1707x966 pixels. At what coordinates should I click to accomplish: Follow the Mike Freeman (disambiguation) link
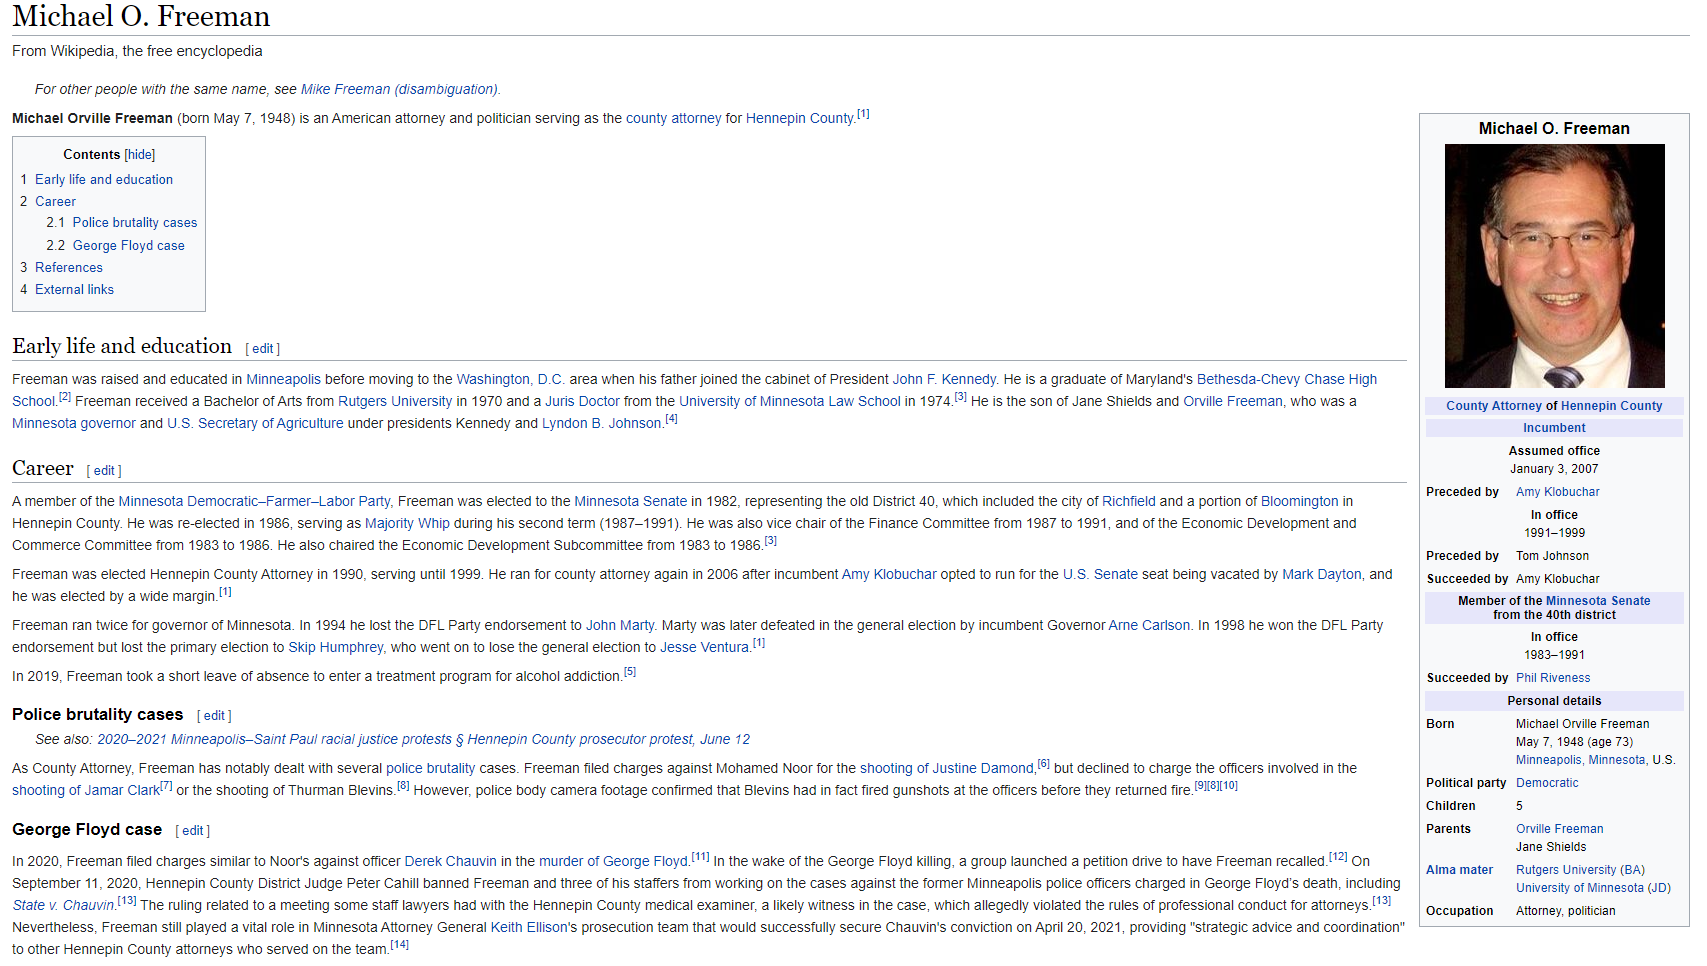pos(399,89)
